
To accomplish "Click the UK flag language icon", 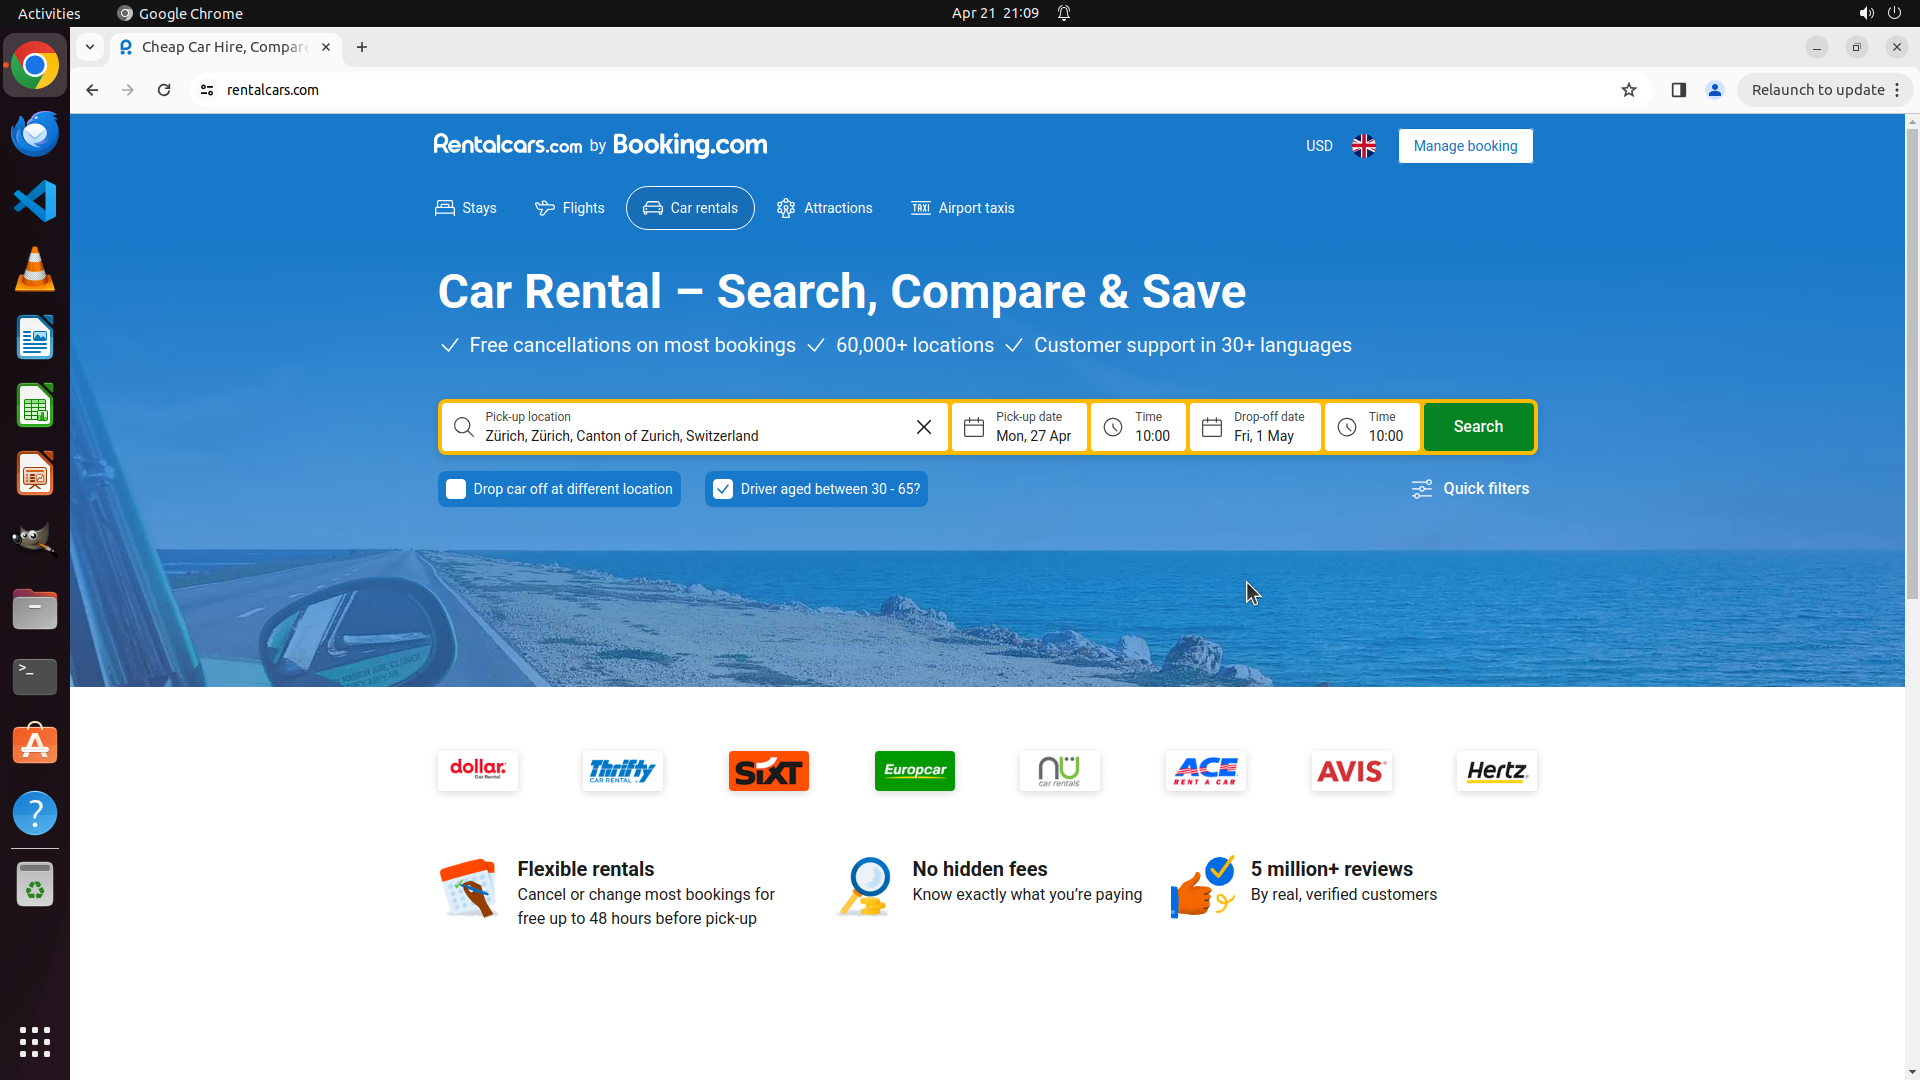I will click(1363, 146).
